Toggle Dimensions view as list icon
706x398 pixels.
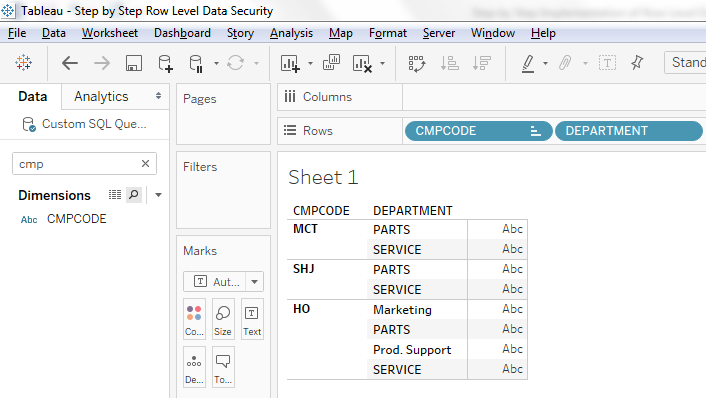point(115,194)
